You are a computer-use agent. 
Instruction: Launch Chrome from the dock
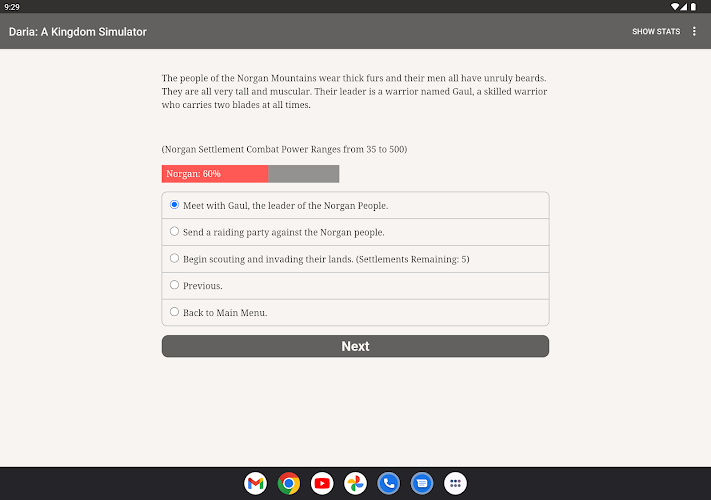pyautogui.click(x=289, y=483)
